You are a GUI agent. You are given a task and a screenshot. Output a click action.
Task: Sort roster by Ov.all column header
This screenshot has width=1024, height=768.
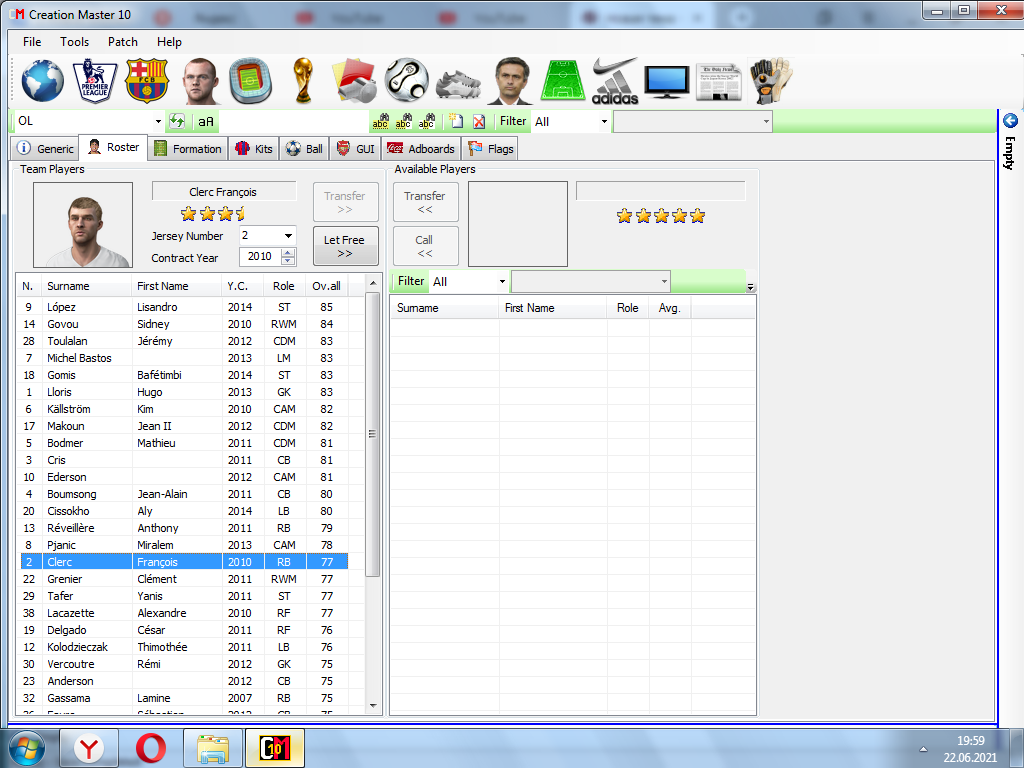(326, 286)
